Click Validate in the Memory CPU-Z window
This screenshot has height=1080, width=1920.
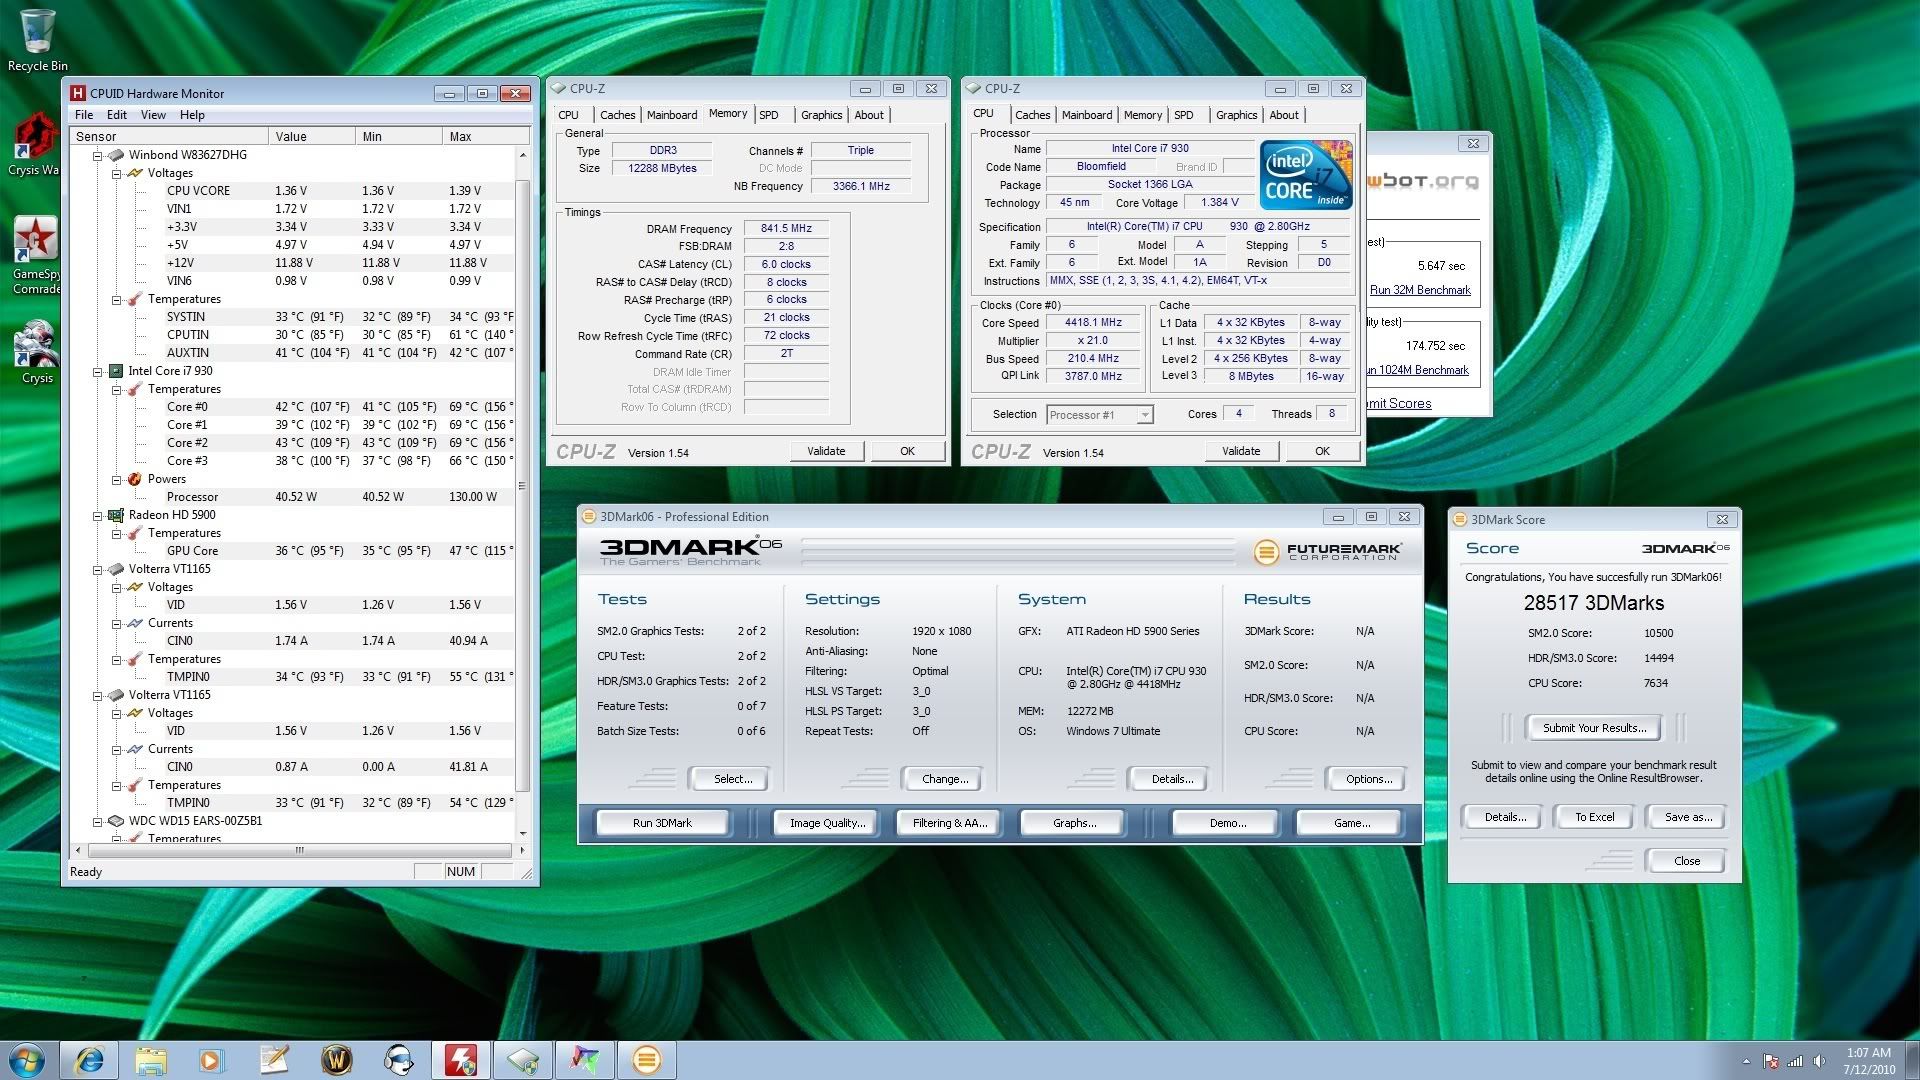point(826,451)
